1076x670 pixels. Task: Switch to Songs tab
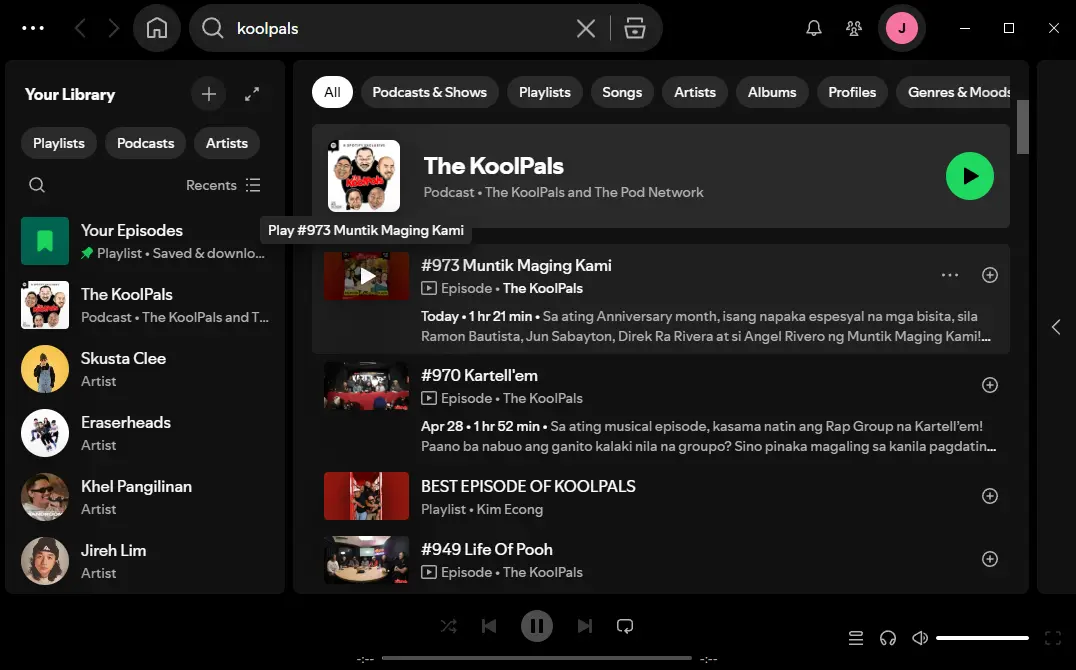point(622,92)
